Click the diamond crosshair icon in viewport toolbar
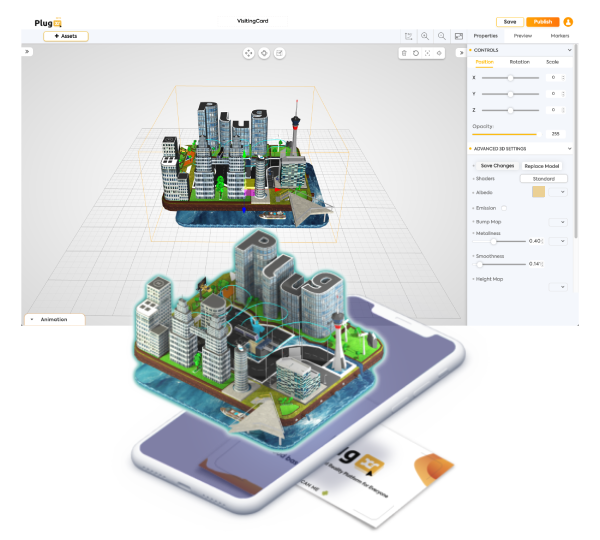 [x=439, y=53]
